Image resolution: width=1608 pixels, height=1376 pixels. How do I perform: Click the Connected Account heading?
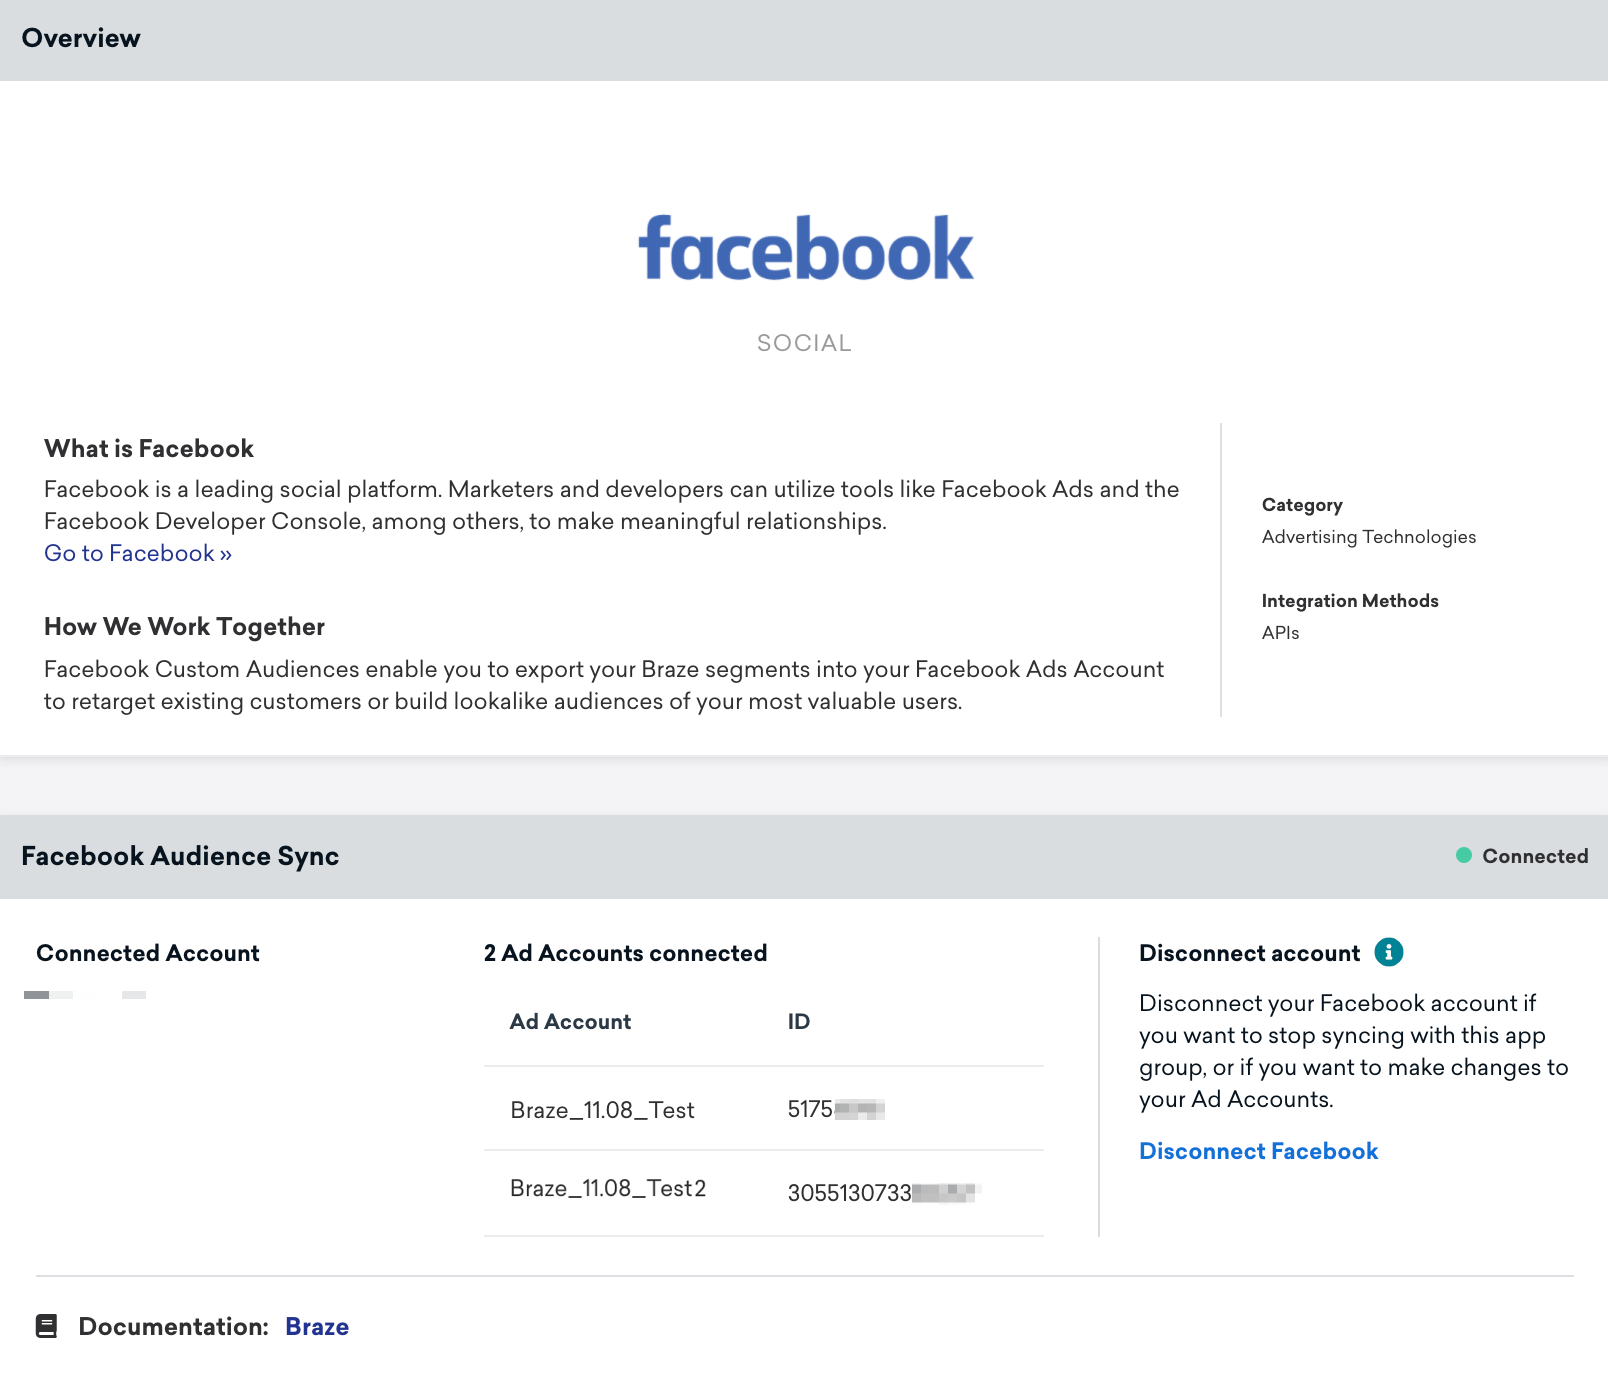click(x=148, y=953)
